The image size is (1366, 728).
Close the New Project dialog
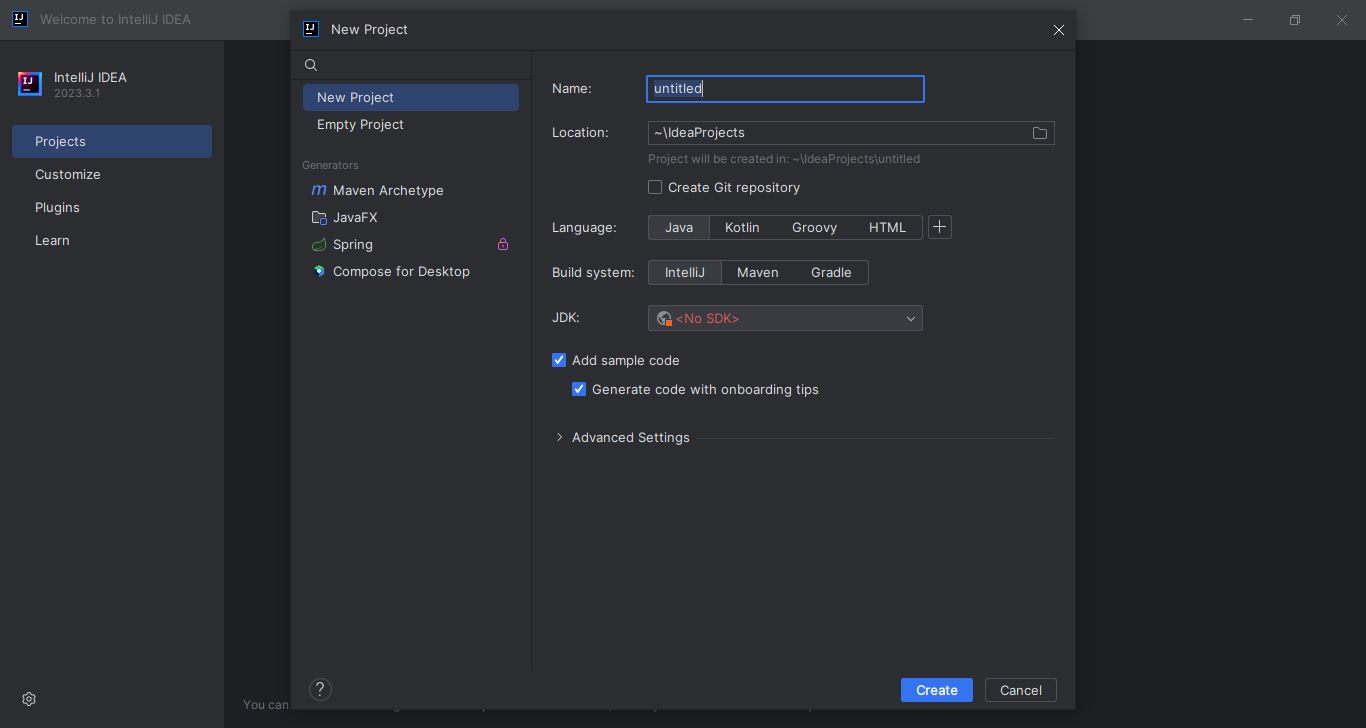(1059, 30)
